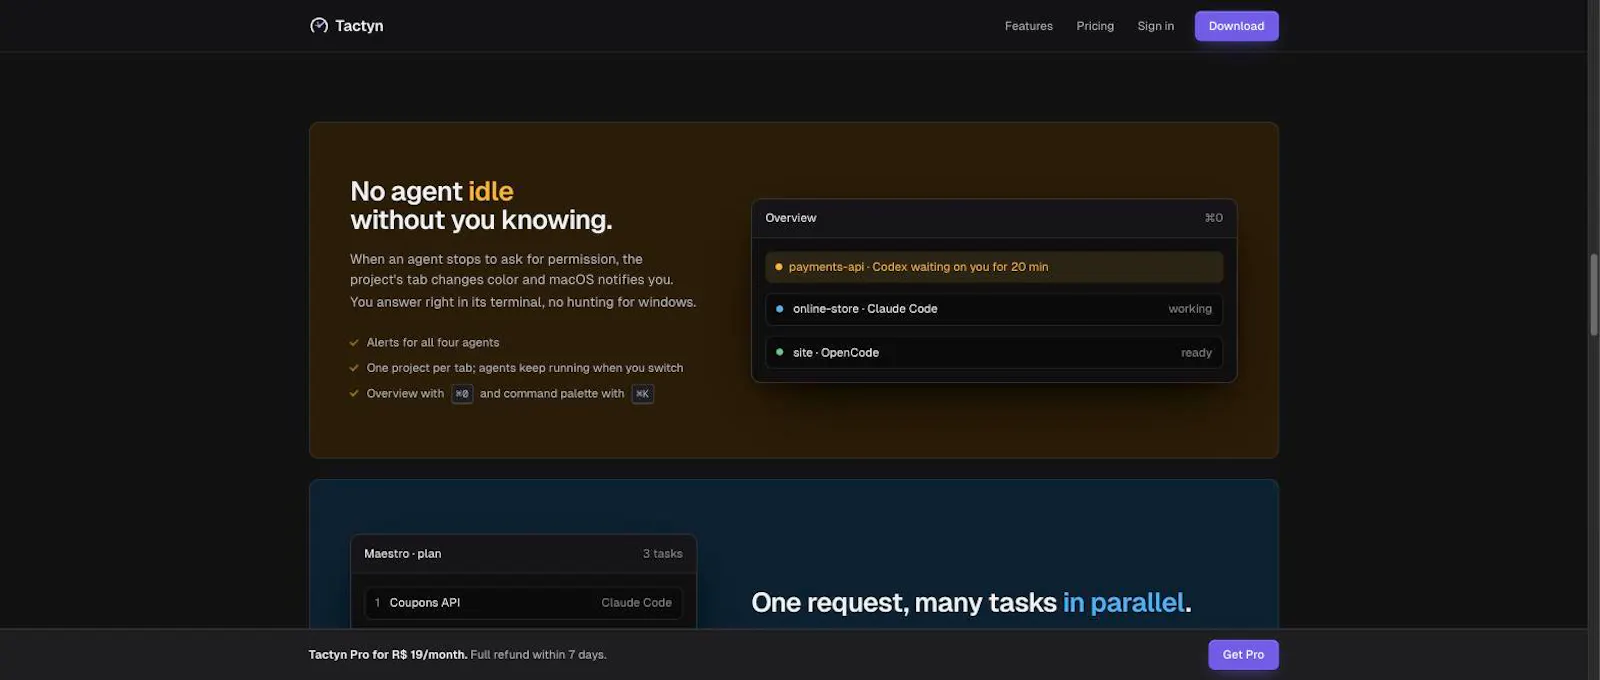Click the Tactyn logo icon
Viewport: 1600px width, 680px height.
pyautogui.click(x=319, y=26)
